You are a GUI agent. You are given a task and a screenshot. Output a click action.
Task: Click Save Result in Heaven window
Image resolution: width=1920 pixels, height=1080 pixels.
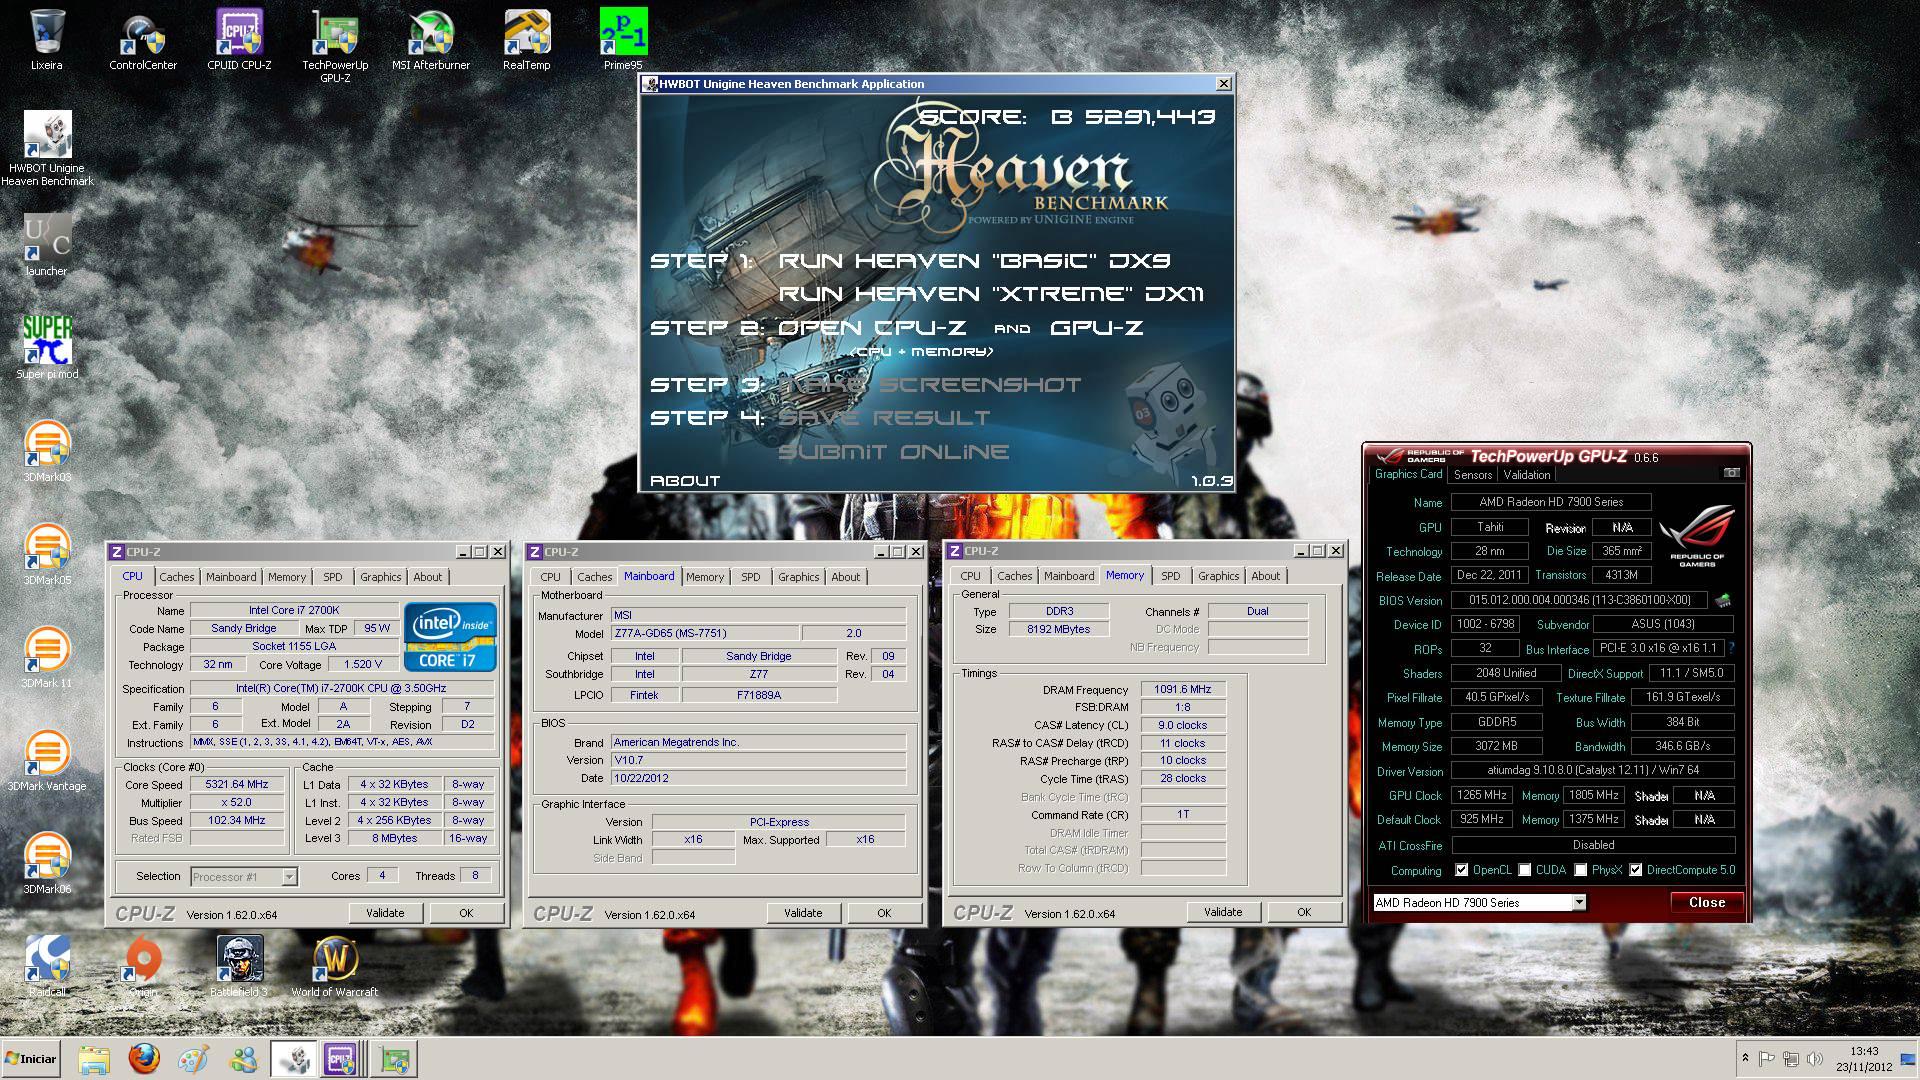pyautogui.click(x=884, y=418)
